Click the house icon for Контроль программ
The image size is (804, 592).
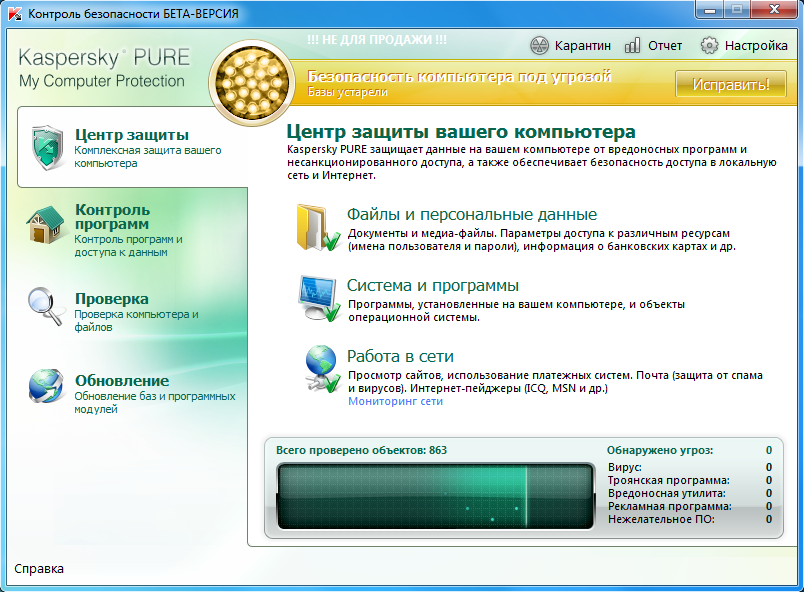coord(45,225)
